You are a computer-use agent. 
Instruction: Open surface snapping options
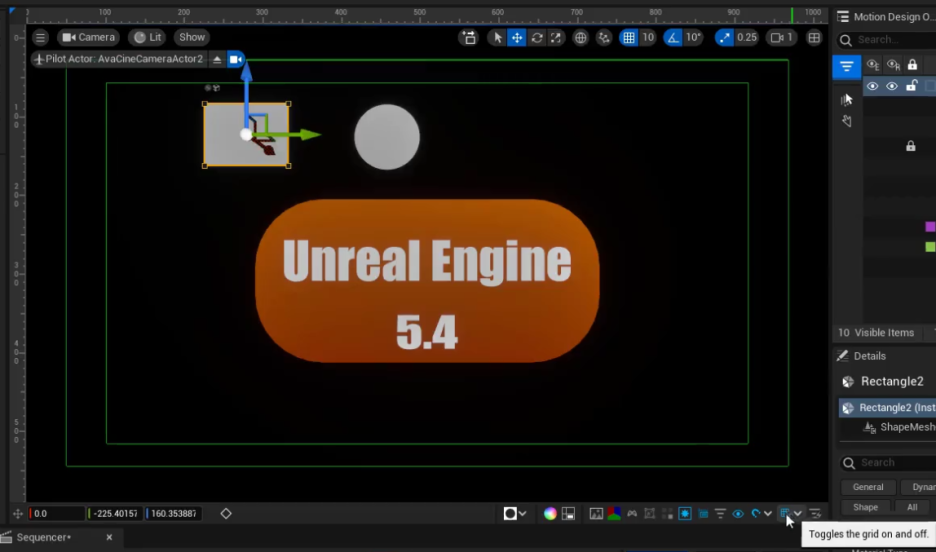coord(604,38)
